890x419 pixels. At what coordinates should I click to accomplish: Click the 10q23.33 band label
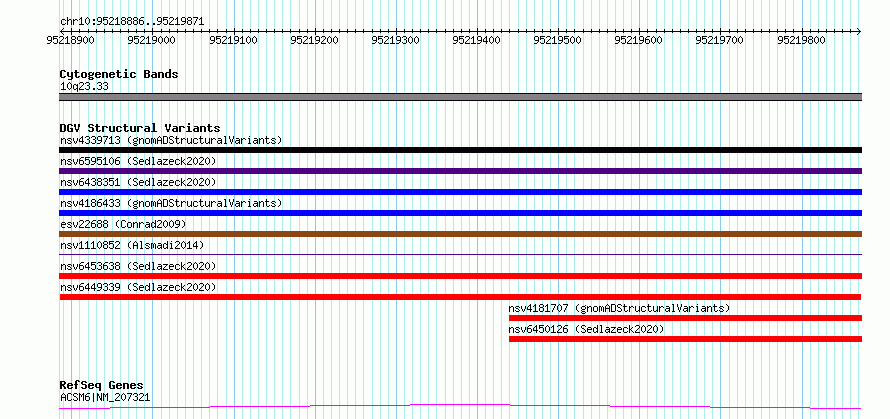click(x=84, y=87)
